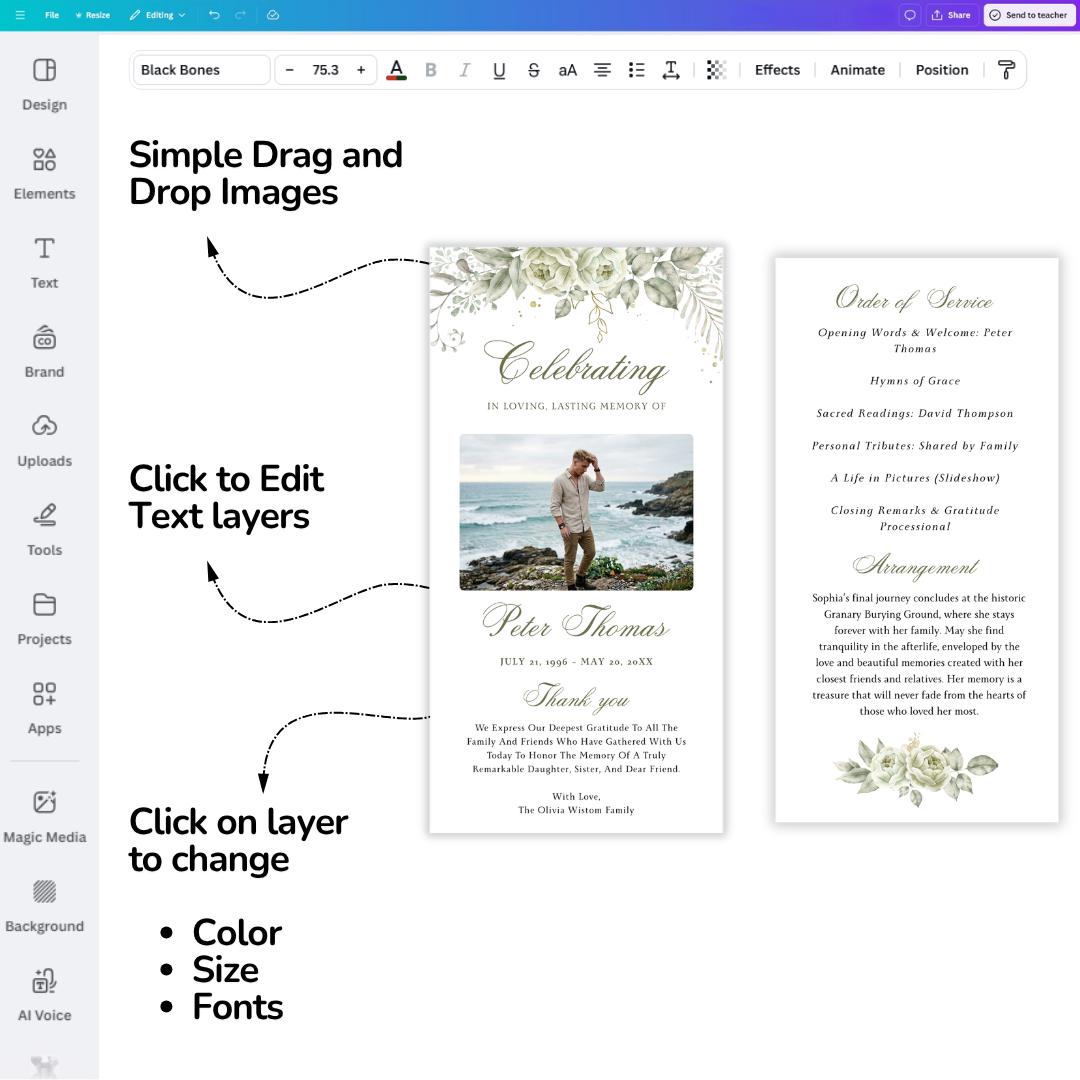The height and width of the screenshot is (1080, 1080).
Task: Toggle strikethrough formatting
Action: click(x=534, y=70)
